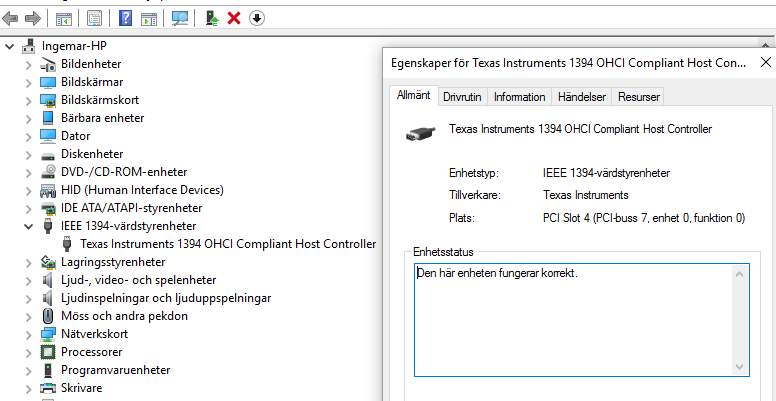Select Texas Instruments 1394 OHCI Compliant Host Controller in tree
The height and width of the screenshot is (401, 776).
(228, 244)
